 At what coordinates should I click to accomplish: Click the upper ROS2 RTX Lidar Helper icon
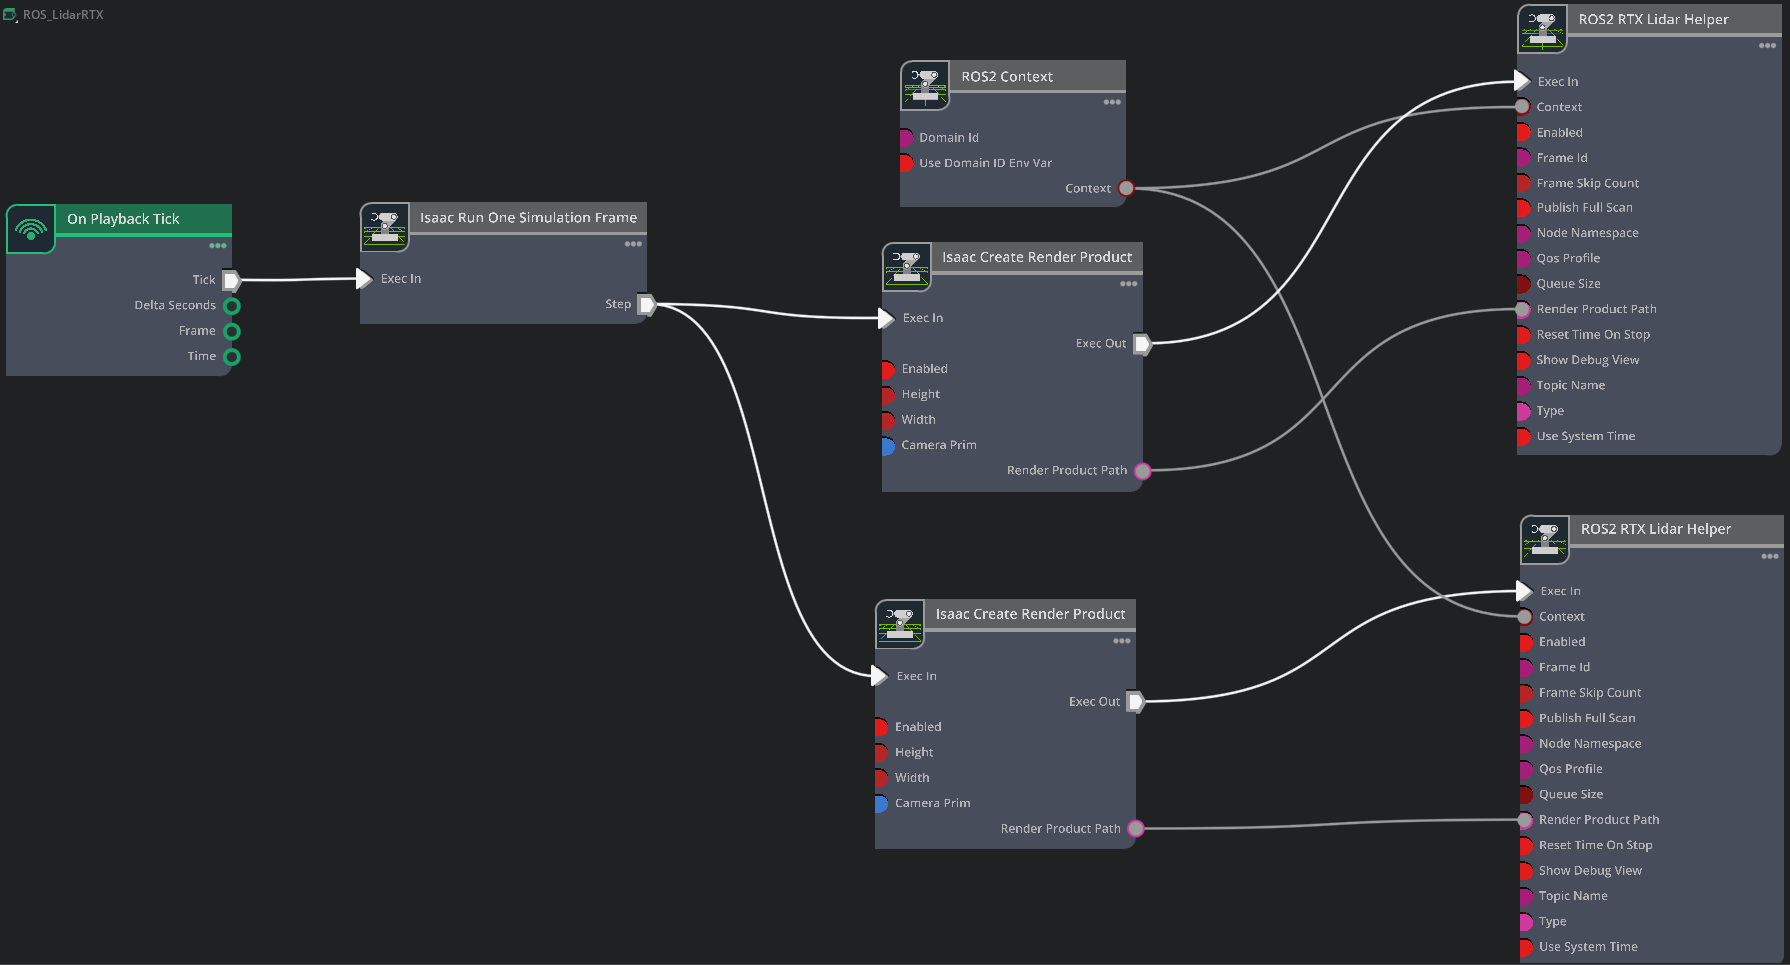pyautogui.click(x=1542, y=29)
